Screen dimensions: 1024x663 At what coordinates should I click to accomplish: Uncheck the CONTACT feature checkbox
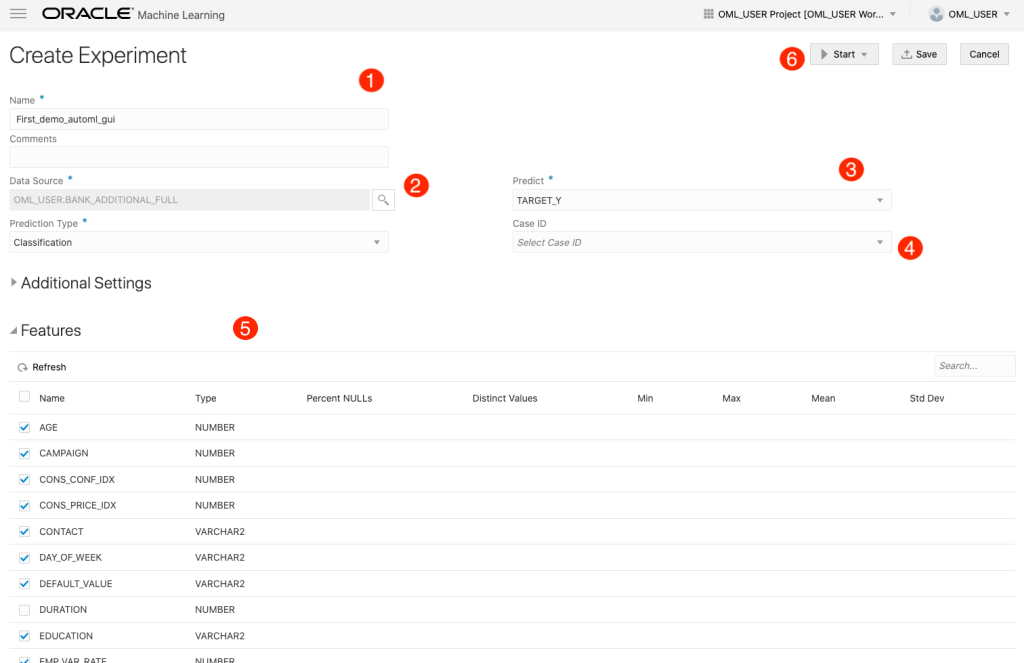pos(24,531)
